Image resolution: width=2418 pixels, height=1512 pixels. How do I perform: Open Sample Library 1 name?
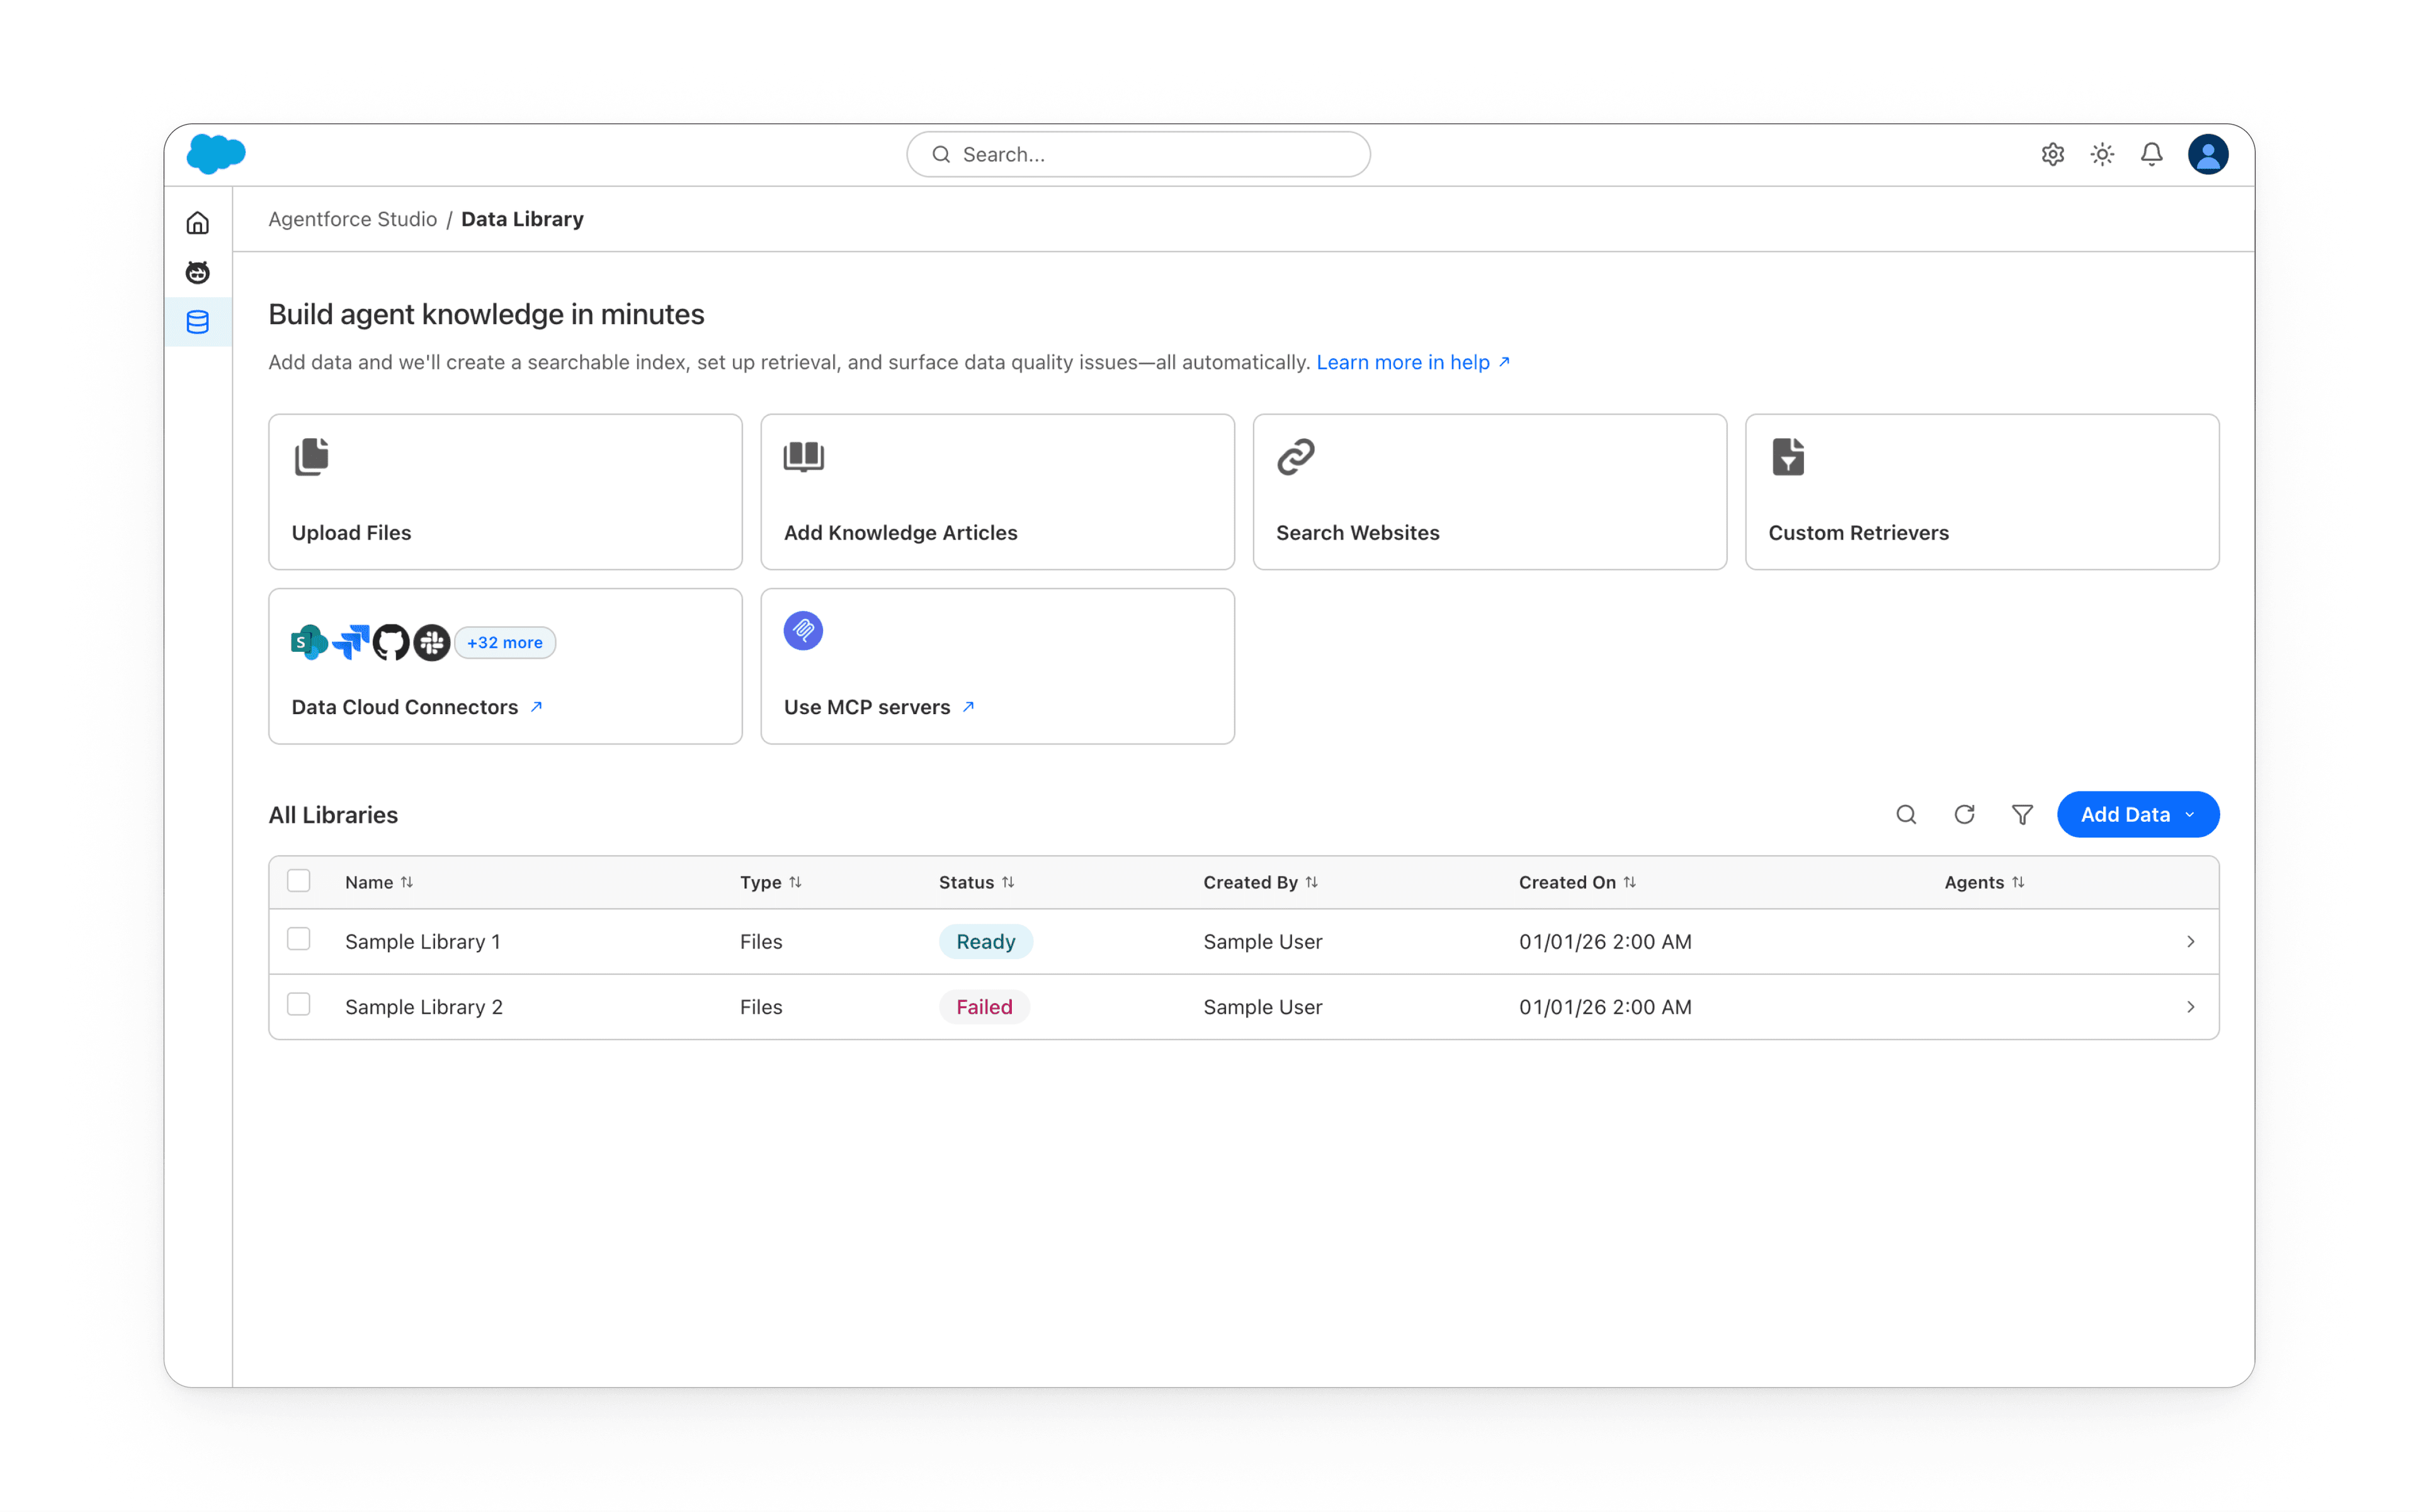(x=423, y=942)
